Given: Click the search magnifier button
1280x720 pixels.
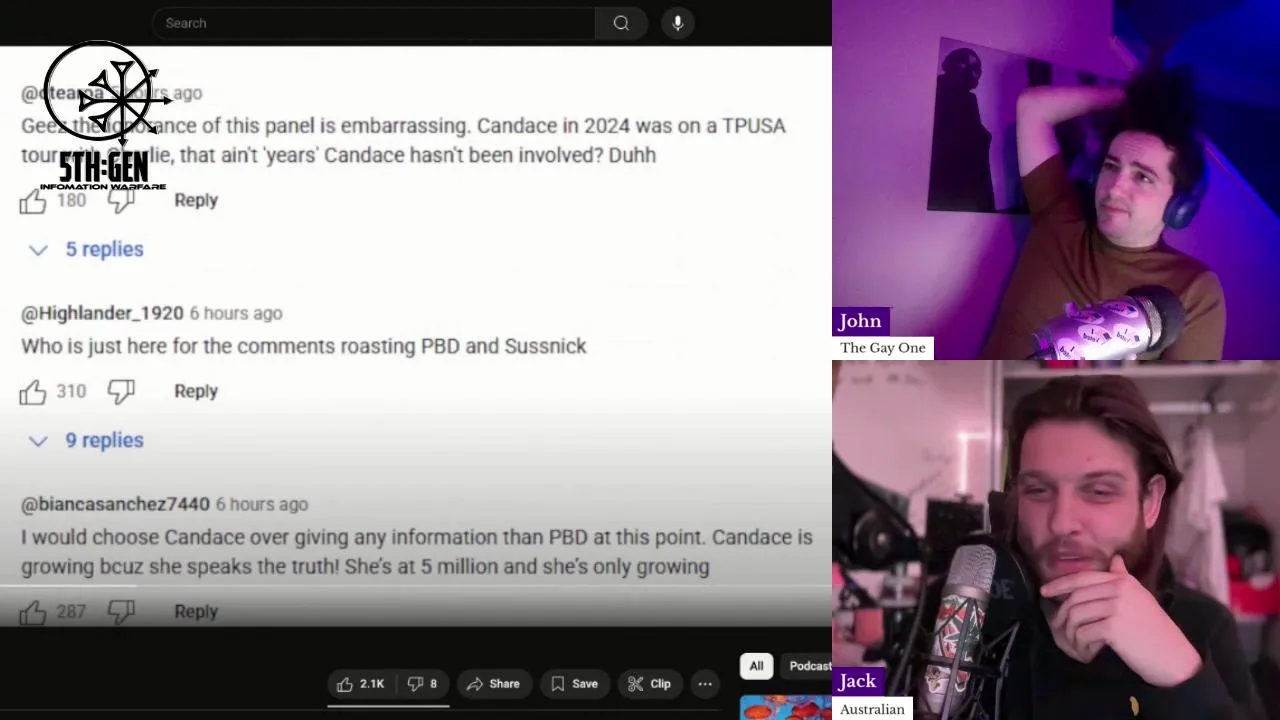Looking at the screenshot, I should pyautogui.click(x=621, y=23).
